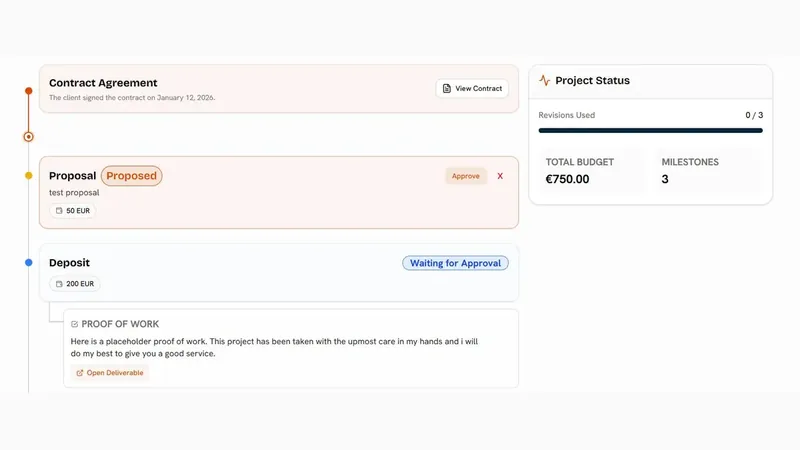
Task: Select the Milestones count card
Action: [708, 171]
